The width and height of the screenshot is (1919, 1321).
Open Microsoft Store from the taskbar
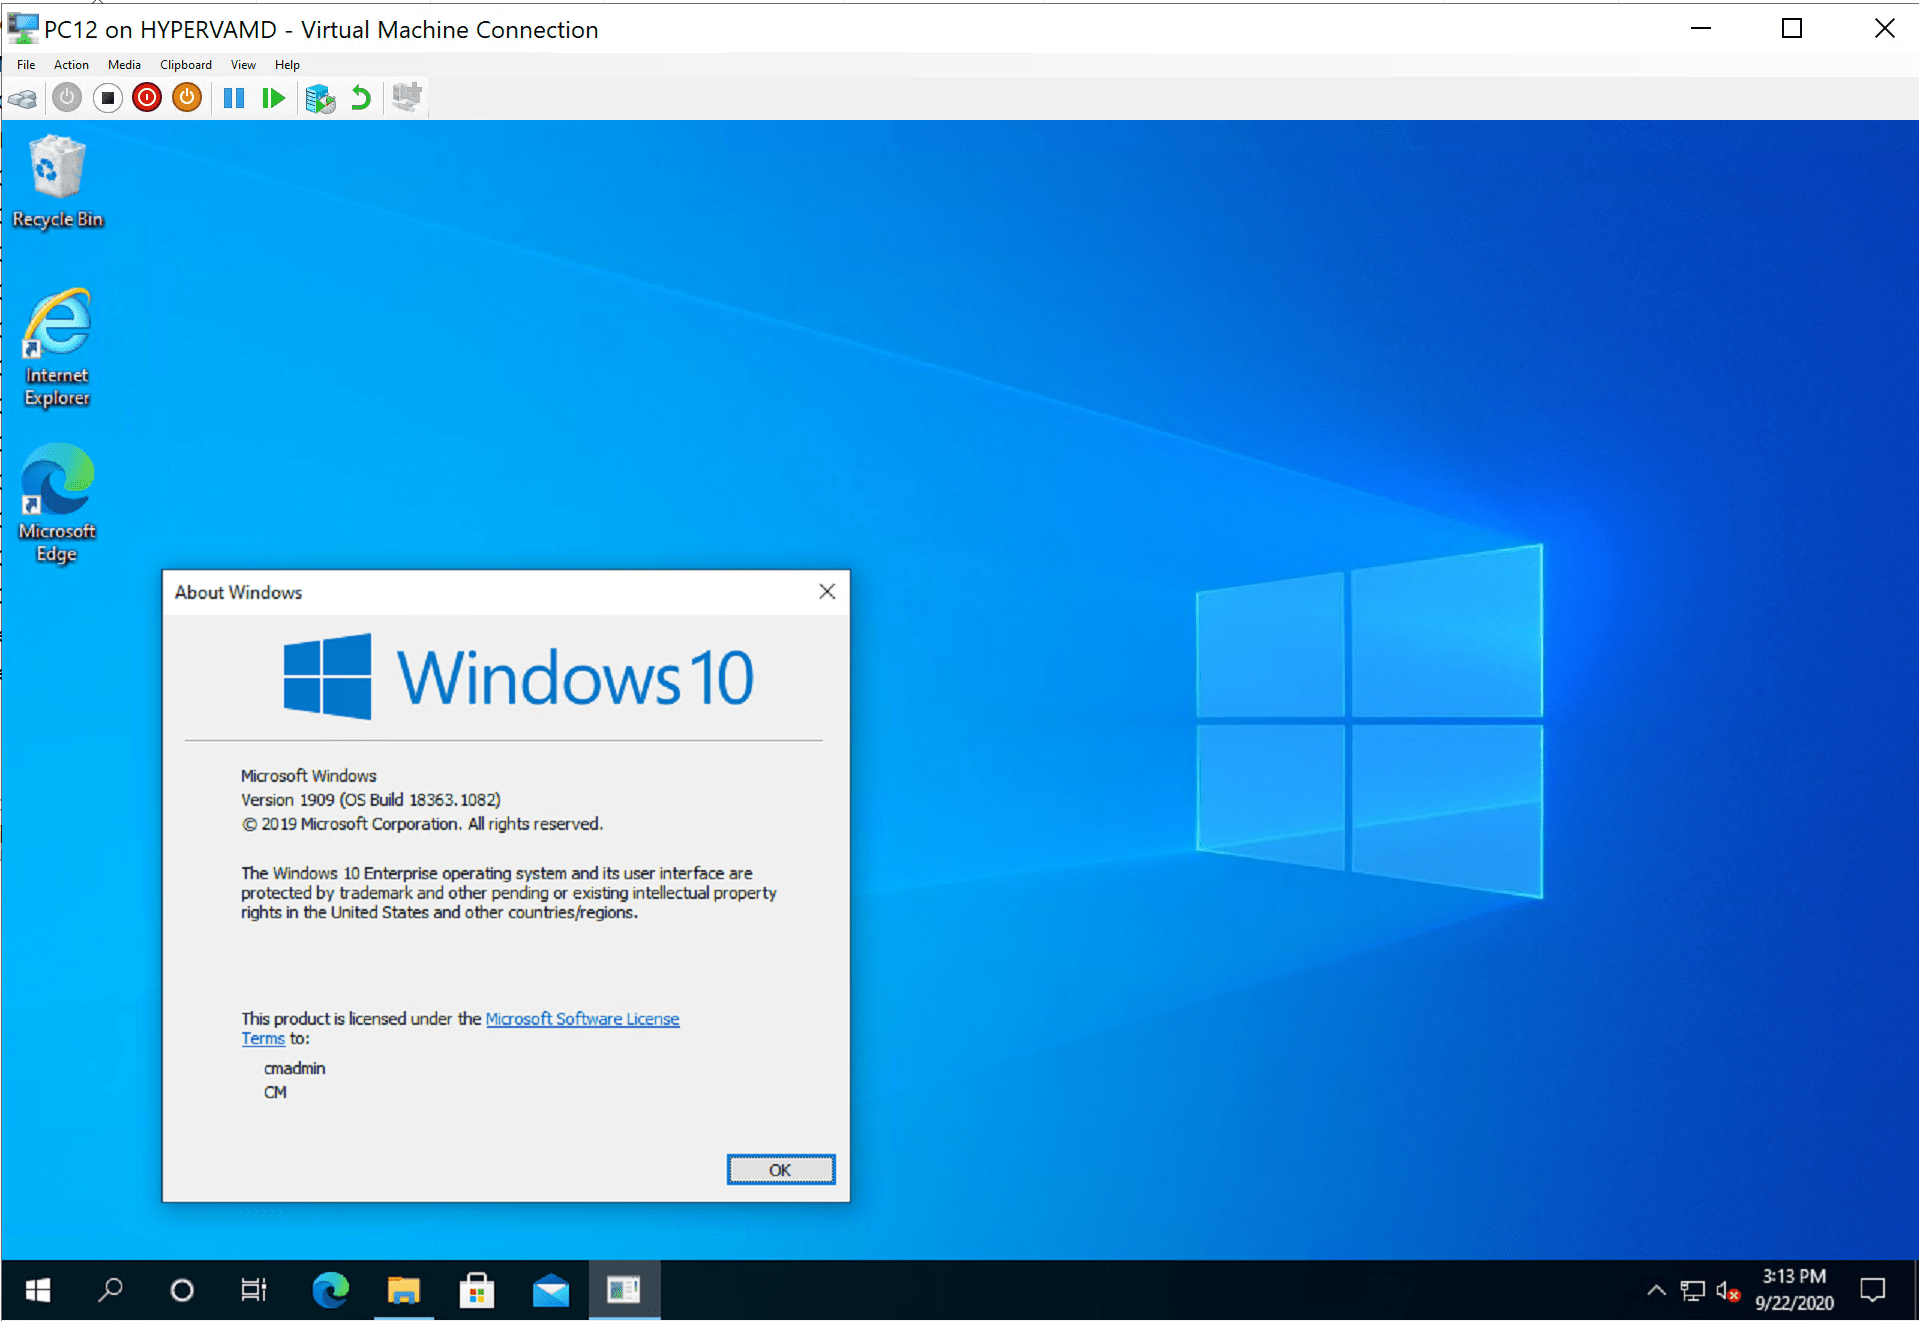[x=477, y=1290]
